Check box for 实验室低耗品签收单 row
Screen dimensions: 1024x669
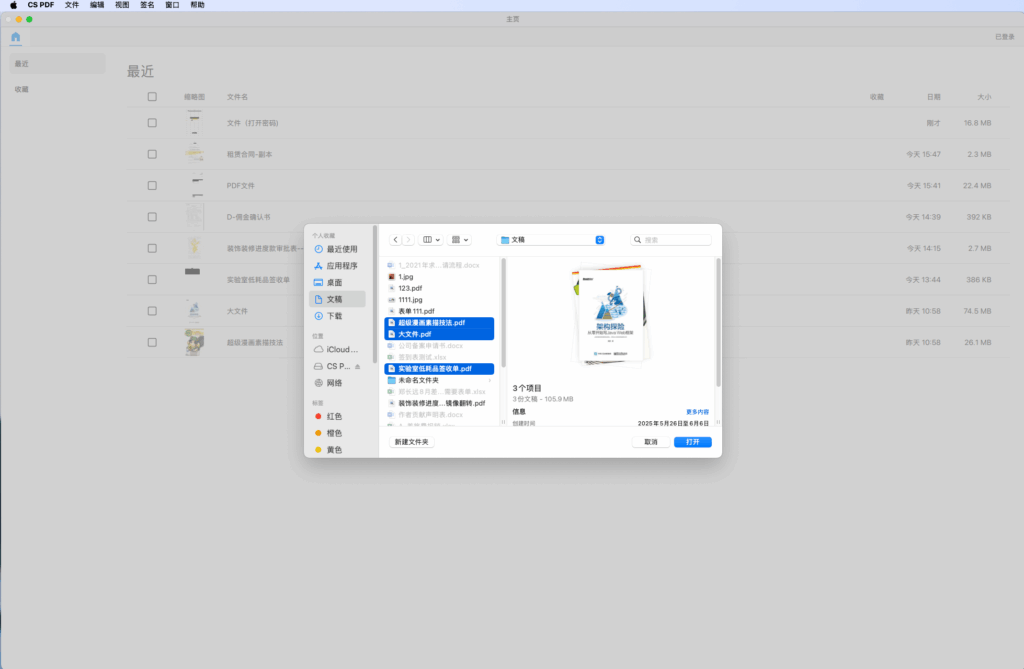(x=152, y=280)
